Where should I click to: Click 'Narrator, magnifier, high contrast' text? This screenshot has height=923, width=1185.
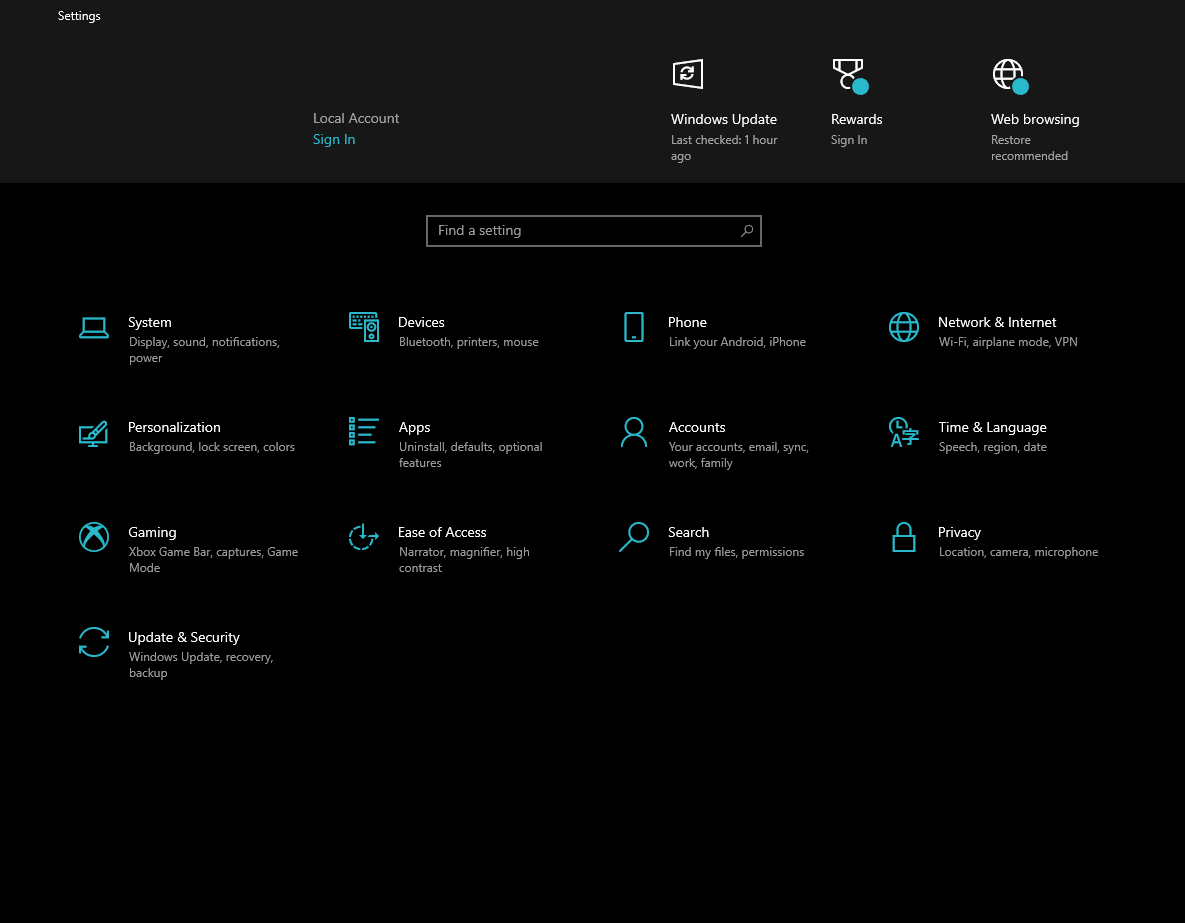[464, 560]
